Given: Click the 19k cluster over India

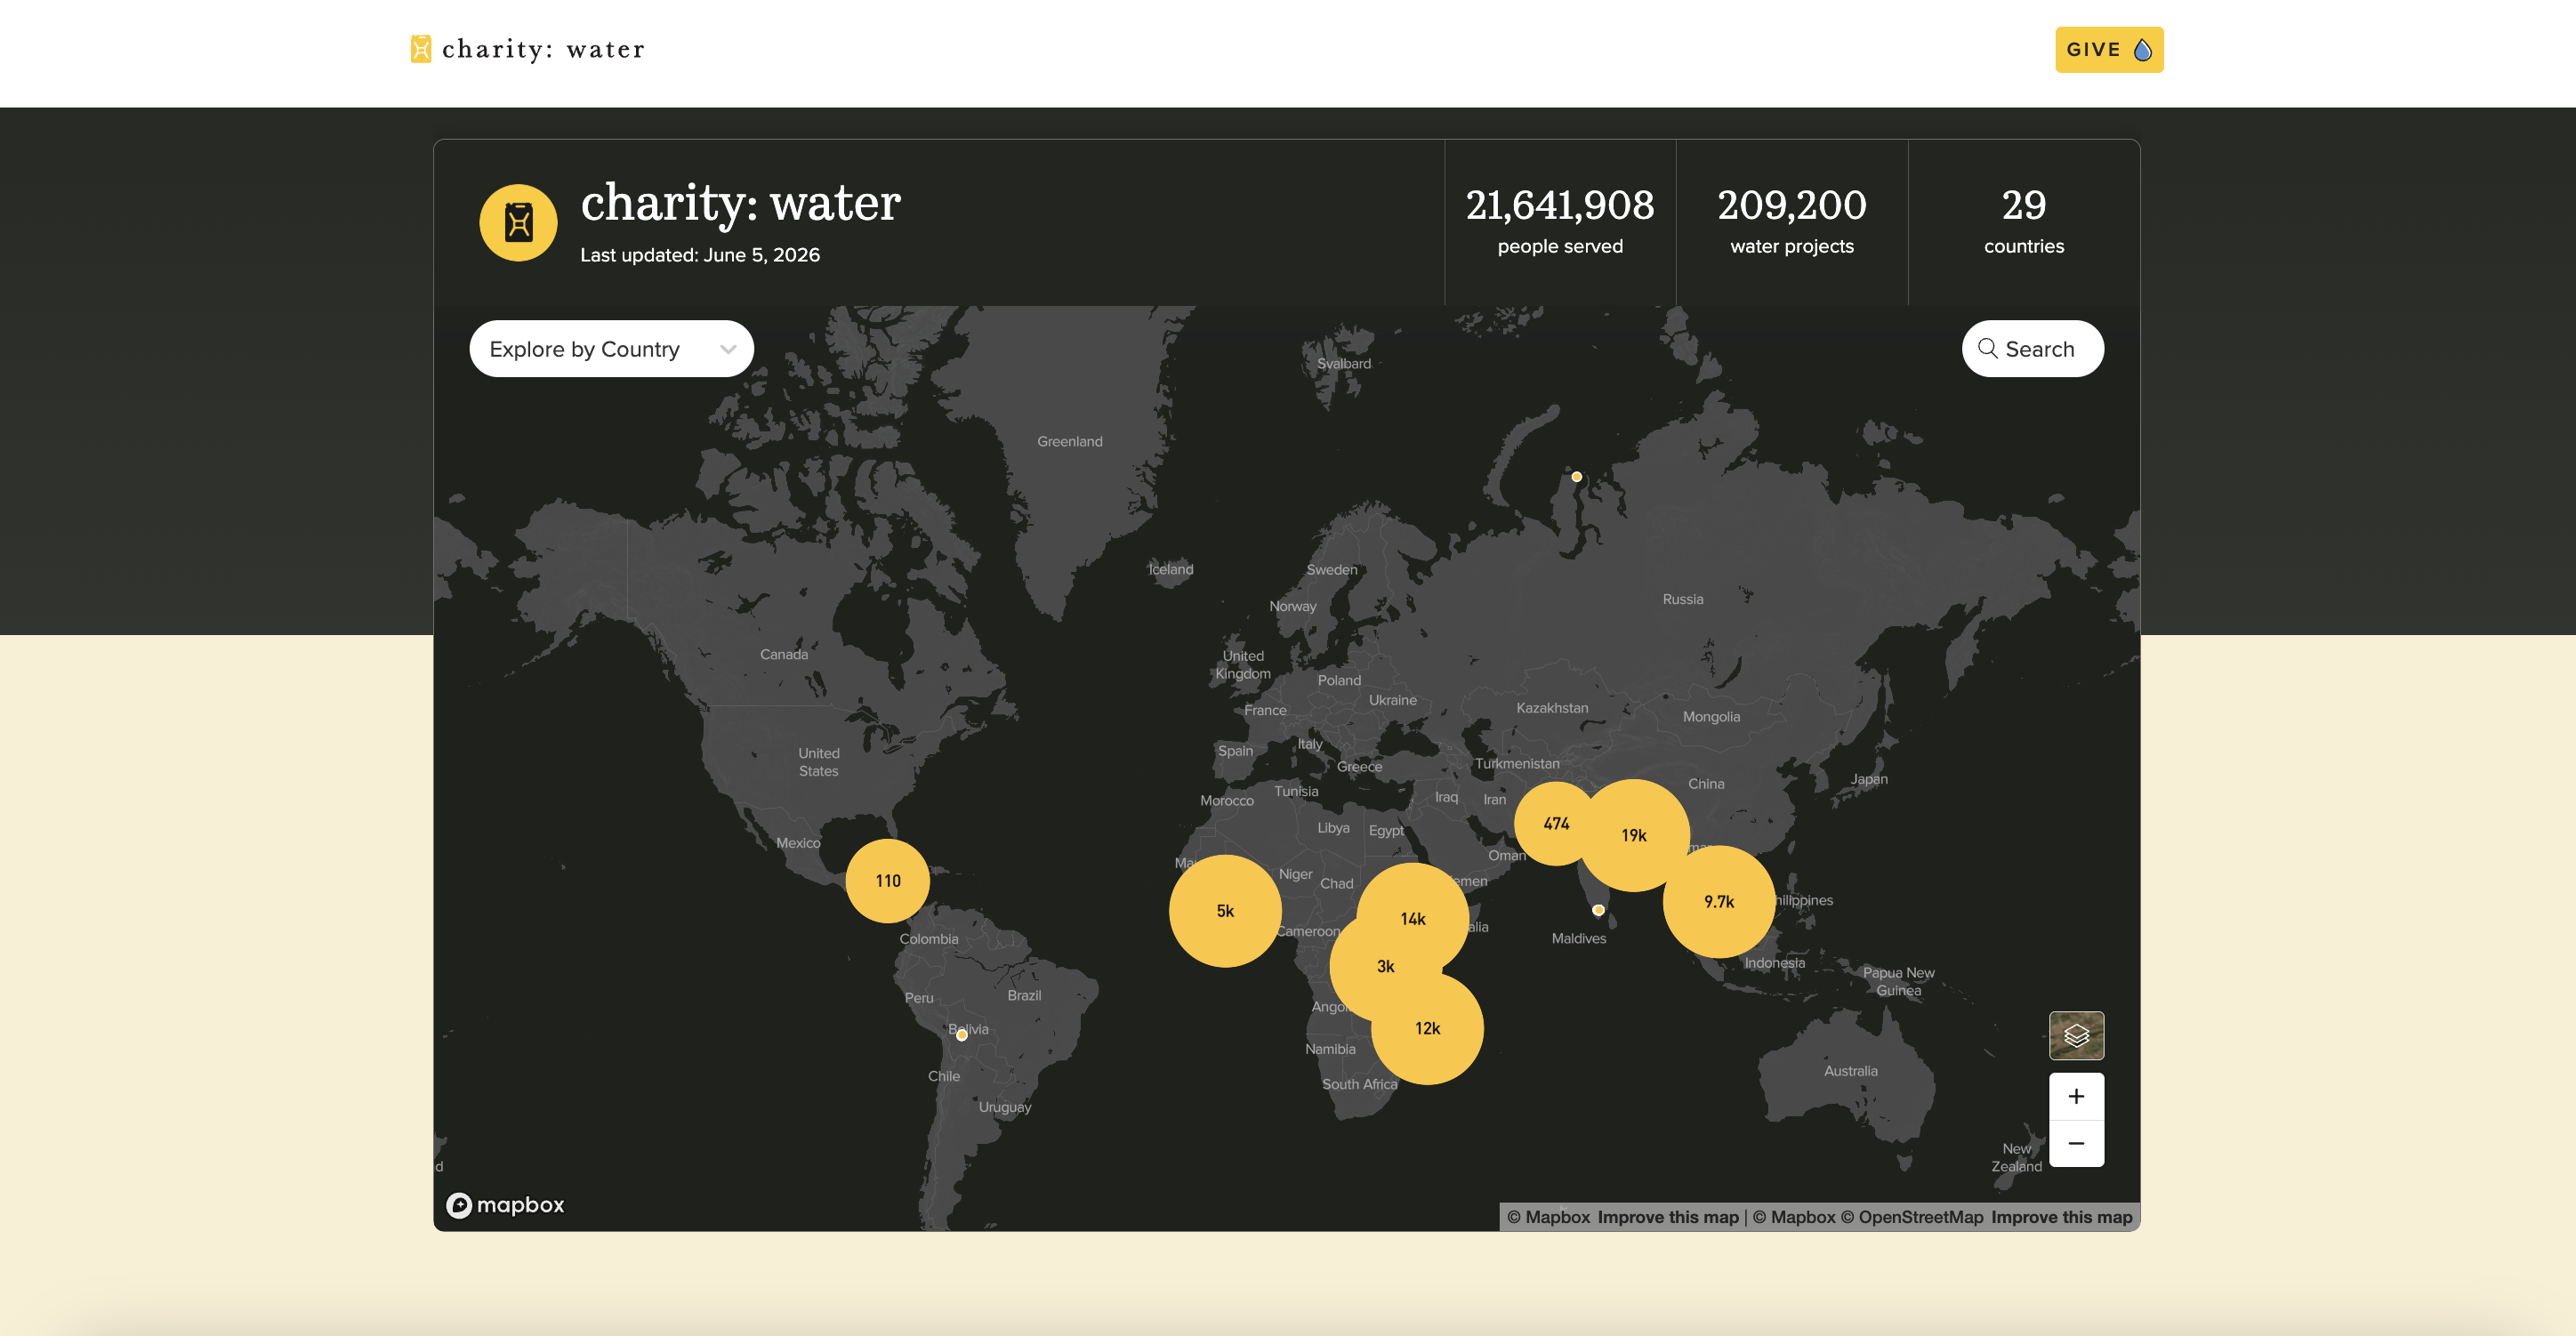Looking at the screenshot, I should (x=1633, y=835).
